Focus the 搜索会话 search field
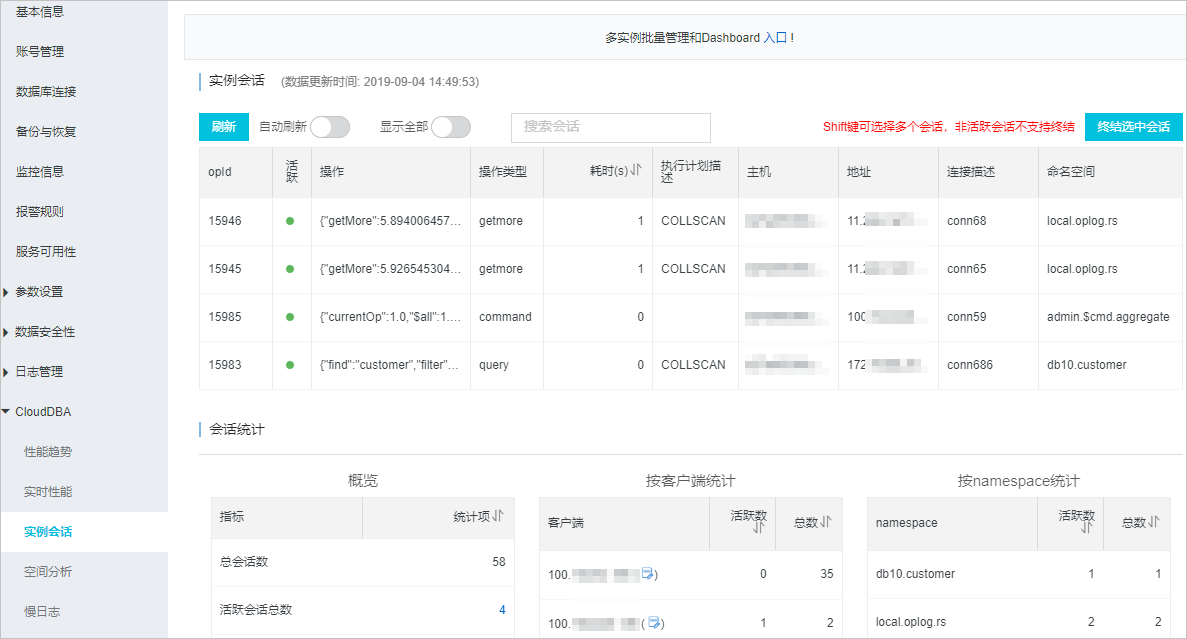The width and height of the screenshot is (1187, 639). (611, 127)
